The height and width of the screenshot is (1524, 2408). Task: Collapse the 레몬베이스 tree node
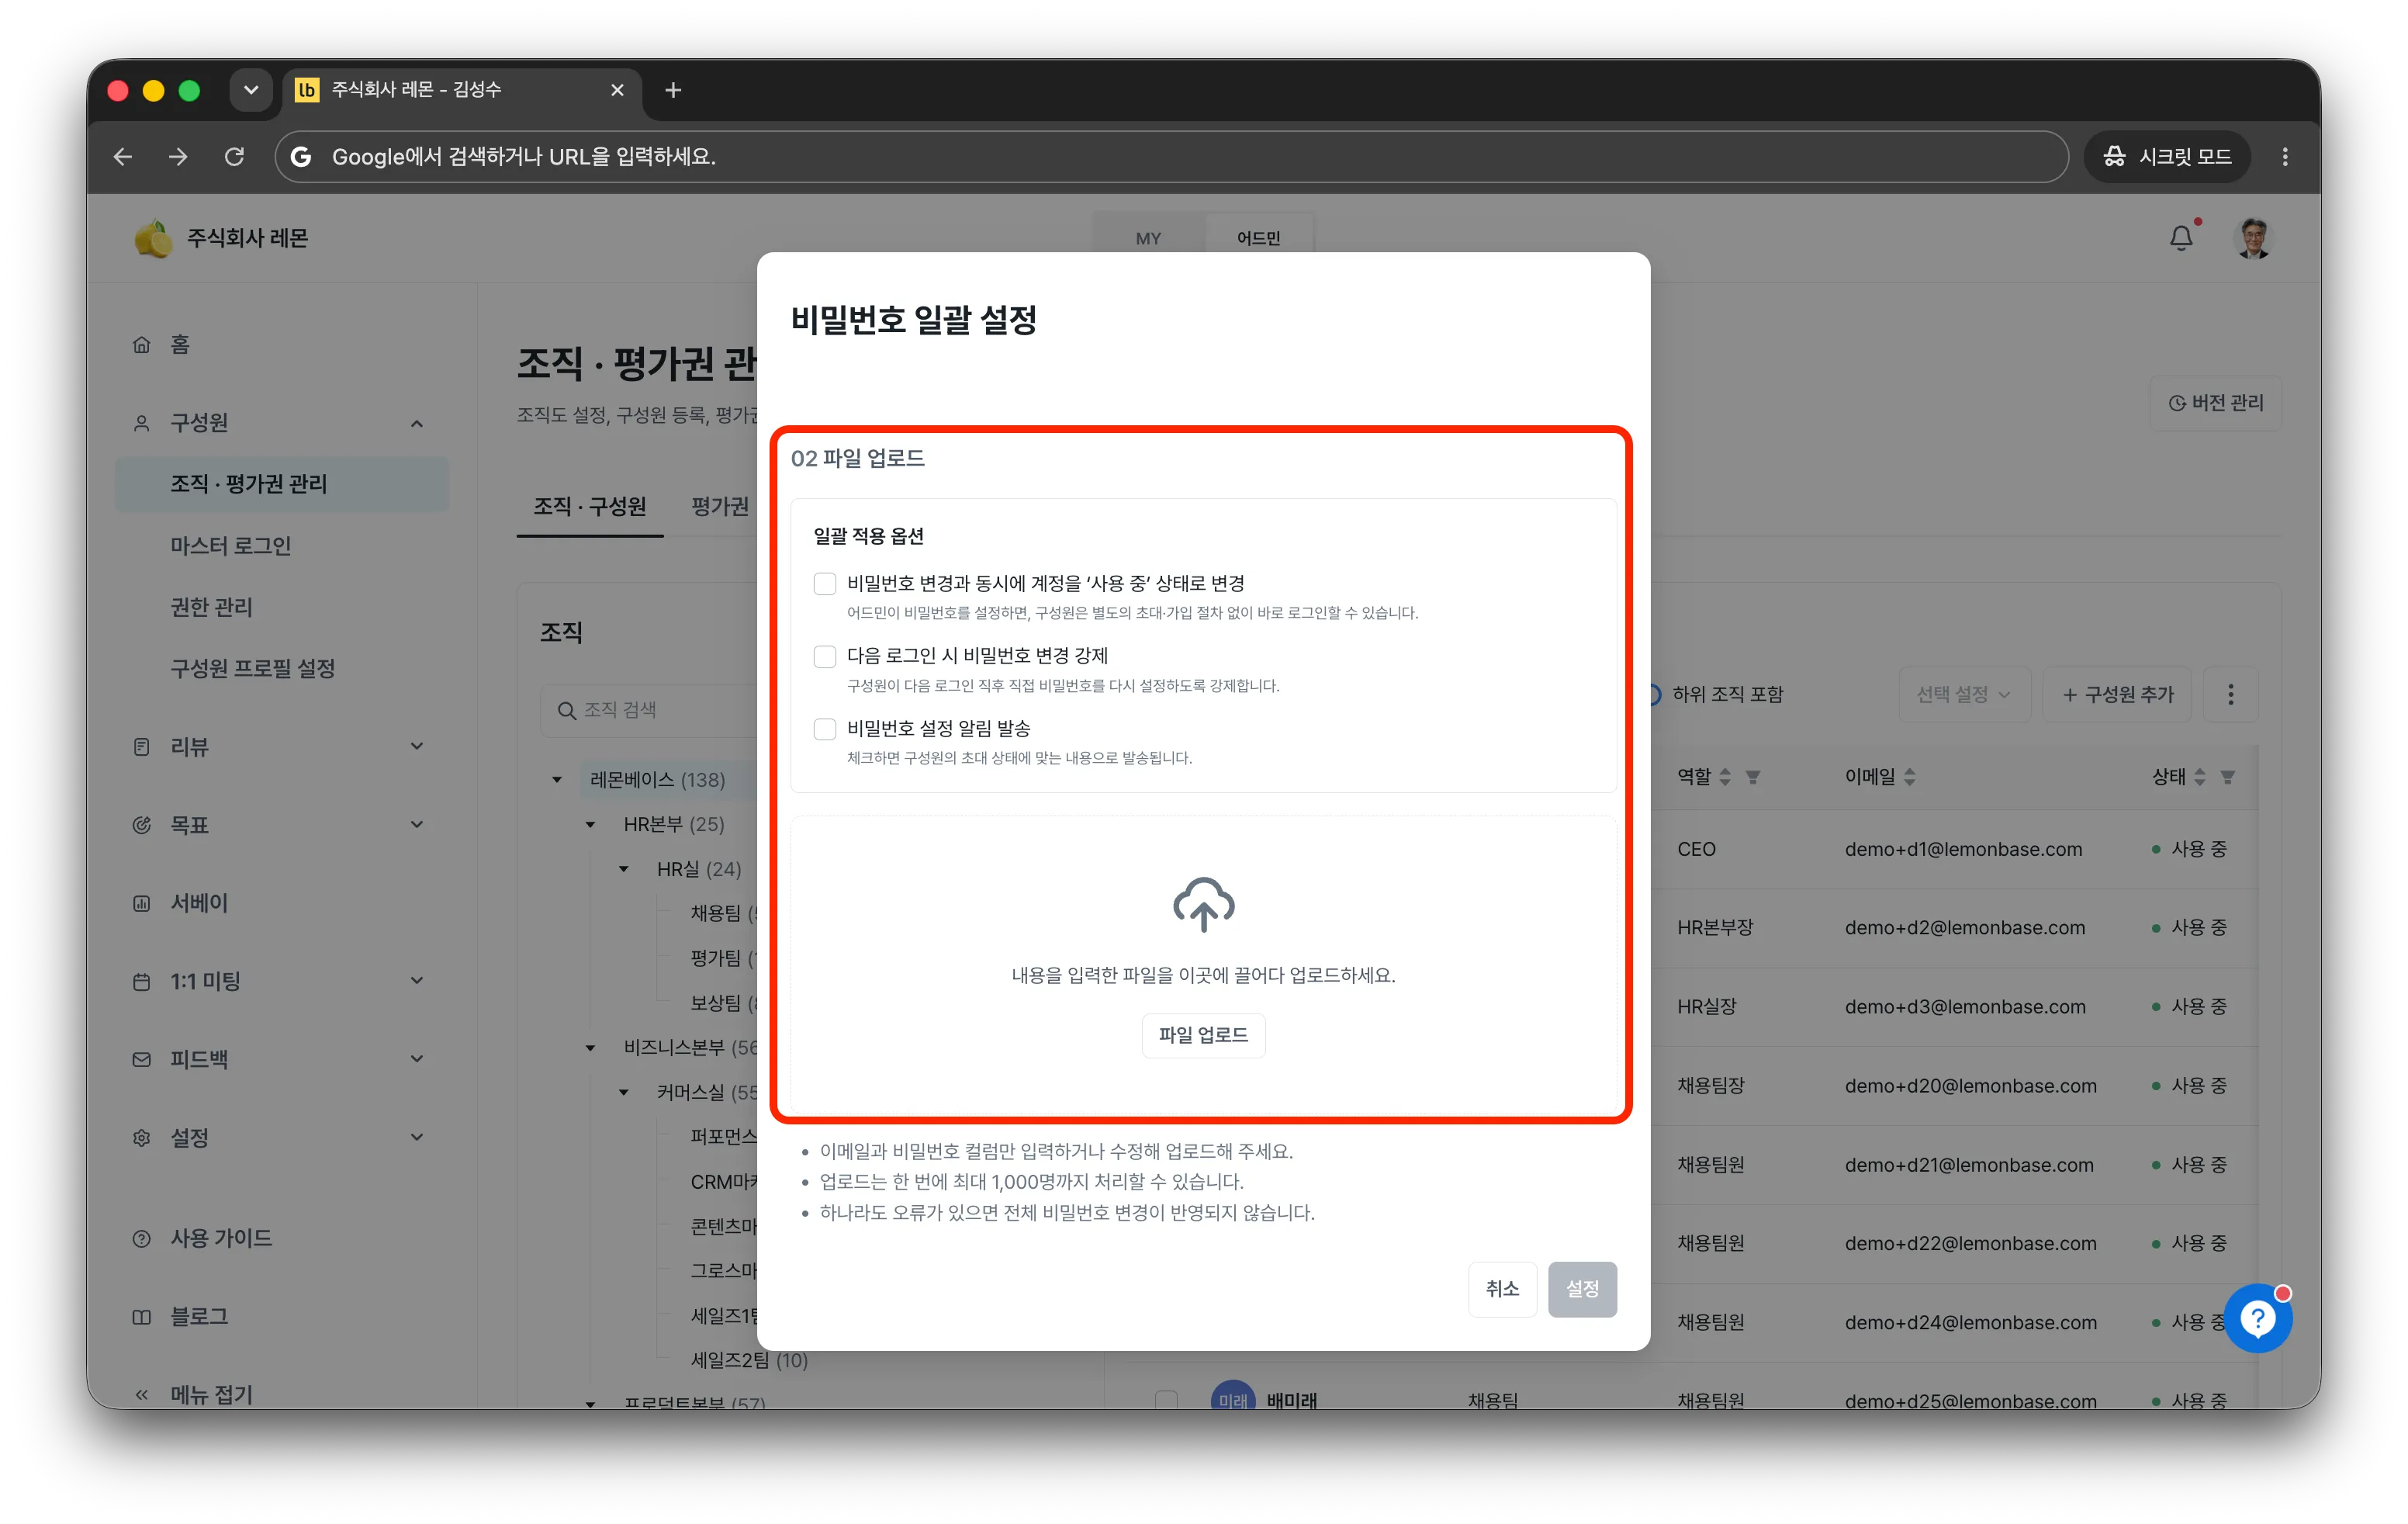(x=557, y=780)
